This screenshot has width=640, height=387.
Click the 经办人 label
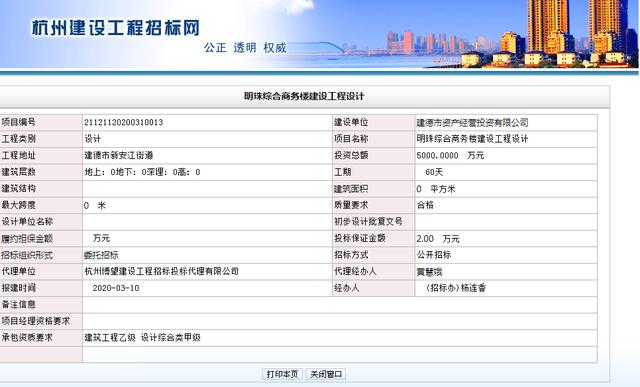pyautogui.click(x=347, y=288)
